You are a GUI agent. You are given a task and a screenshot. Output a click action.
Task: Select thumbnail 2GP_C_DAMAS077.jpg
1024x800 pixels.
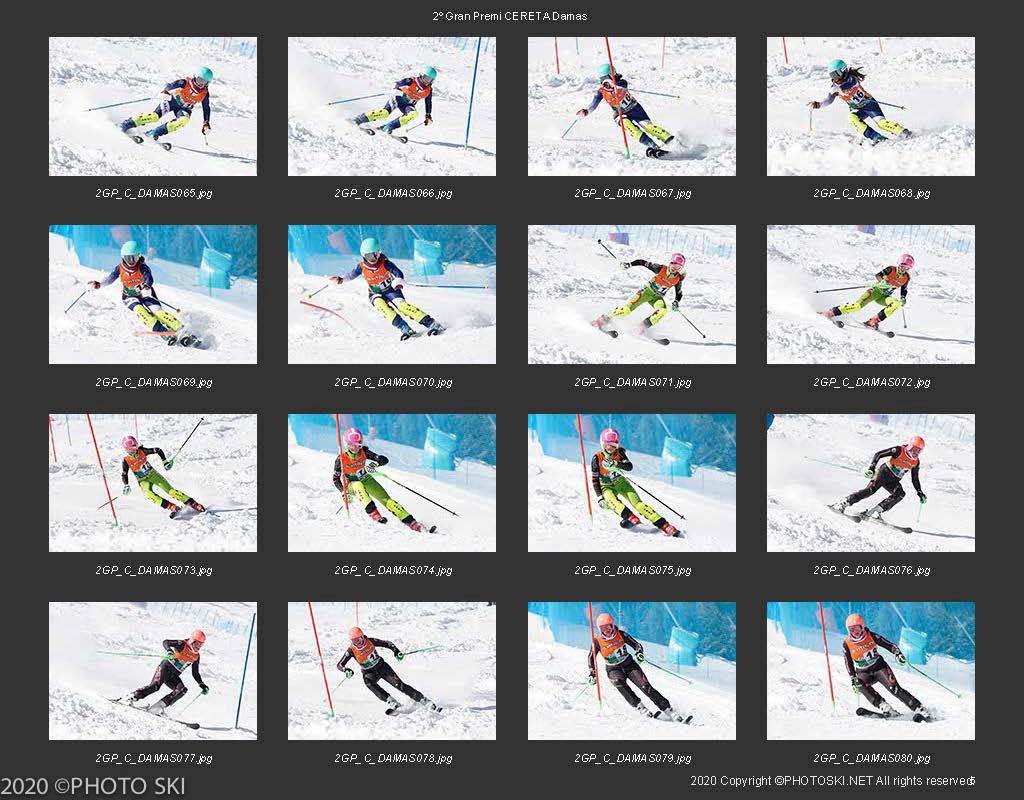pyautogui.click(x=153, y=671)
